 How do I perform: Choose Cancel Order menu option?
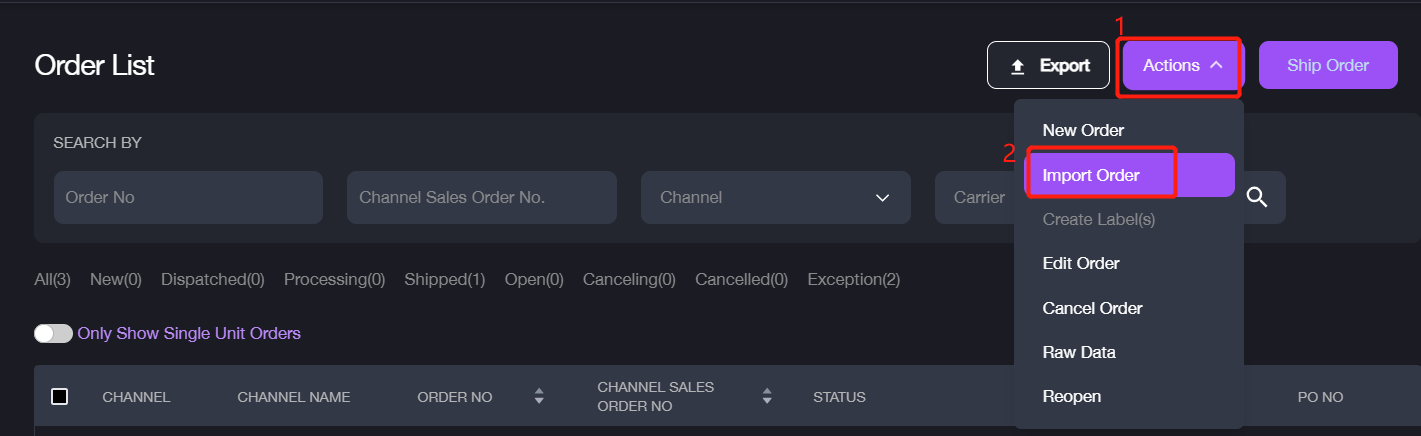pyautogui.click(x=1092, y=308)
